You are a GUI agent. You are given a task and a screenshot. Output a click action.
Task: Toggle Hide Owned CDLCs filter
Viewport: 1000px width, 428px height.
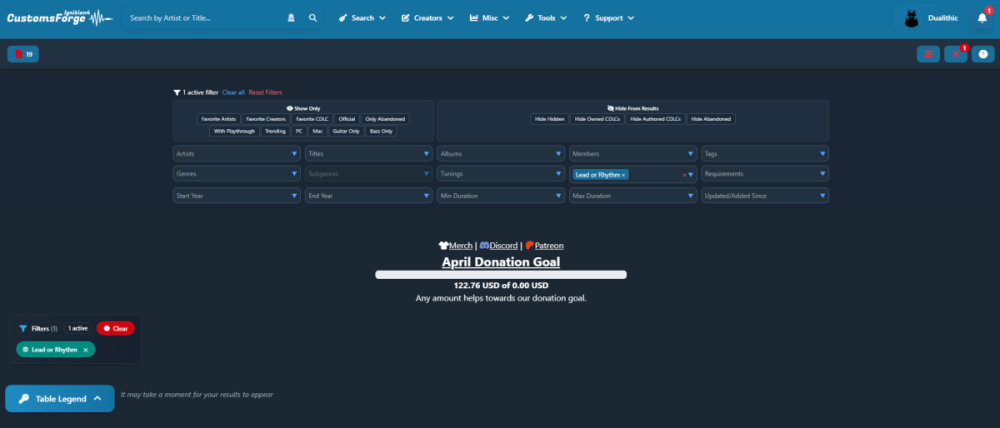pyautogui.click(x=597, y=119)
